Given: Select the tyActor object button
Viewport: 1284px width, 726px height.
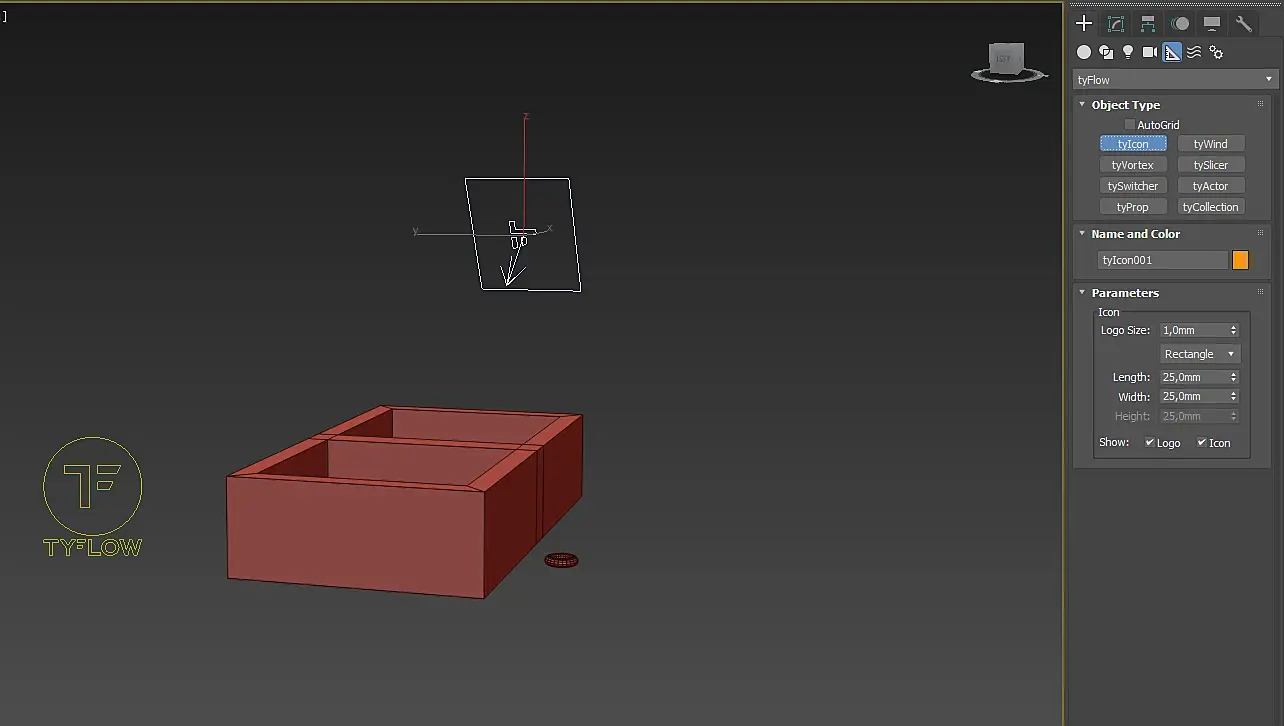Looking at the screenshot, I should (1210, 186).
